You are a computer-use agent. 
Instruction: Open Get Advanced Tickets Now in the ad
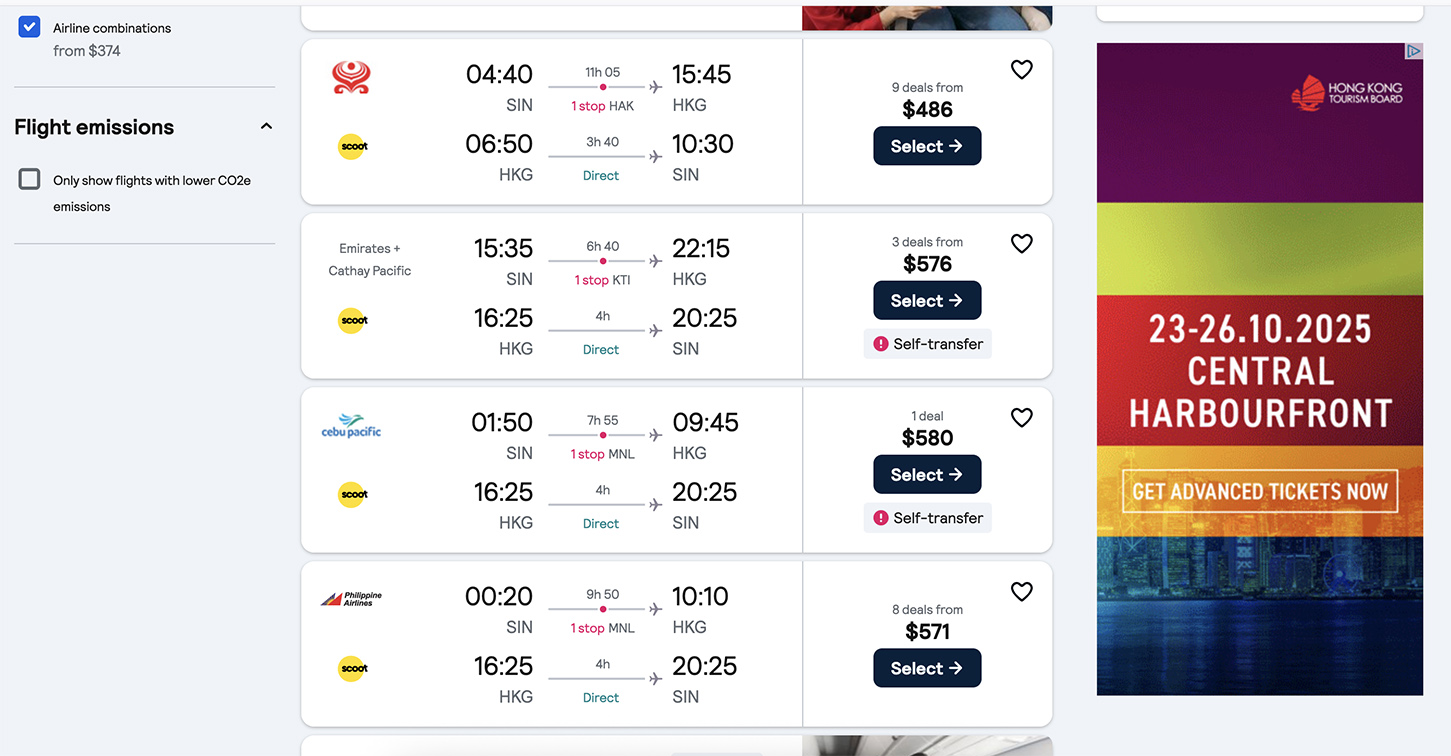click(x=1259, y=492)
